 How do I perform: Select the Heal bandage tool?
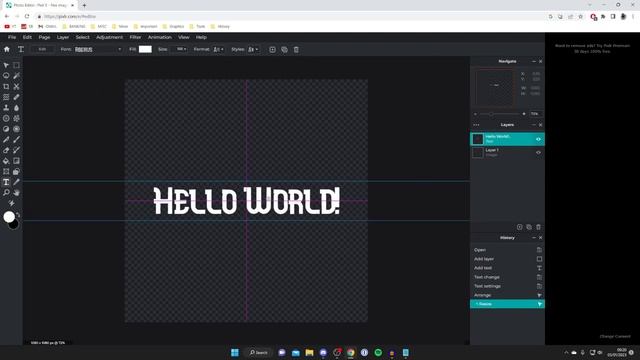pyautogui.click(x=16, y=97)
